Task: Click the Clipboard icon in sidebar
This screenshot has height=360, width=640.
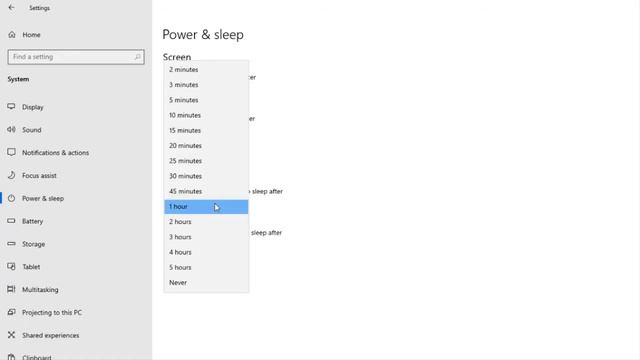Action: pyautogui.click(x=11, y=357)
